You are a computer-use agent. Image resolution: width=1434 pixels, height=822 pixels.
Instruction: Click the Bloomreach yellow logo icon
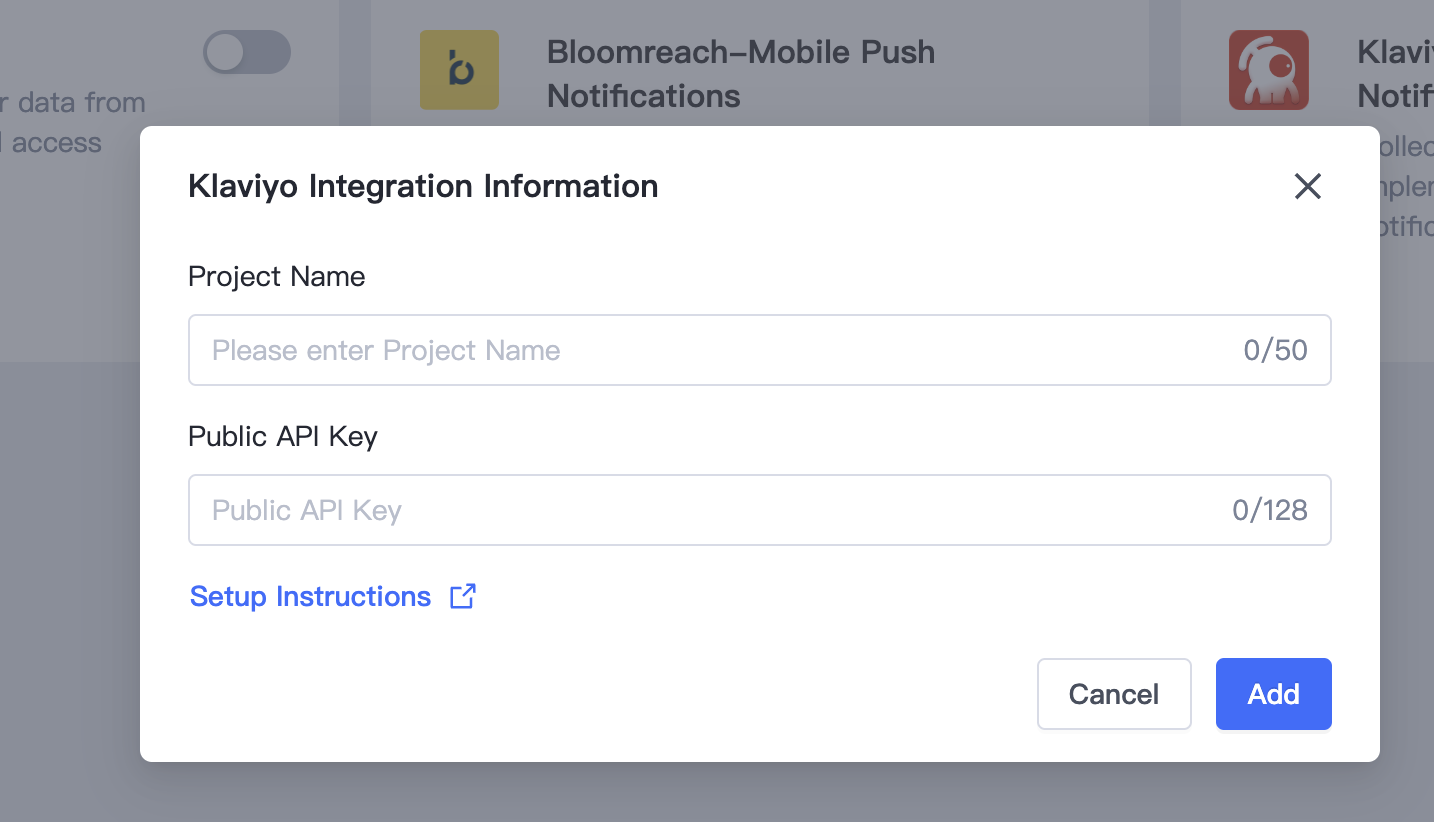pyautogui.click(x=459, y=70)
